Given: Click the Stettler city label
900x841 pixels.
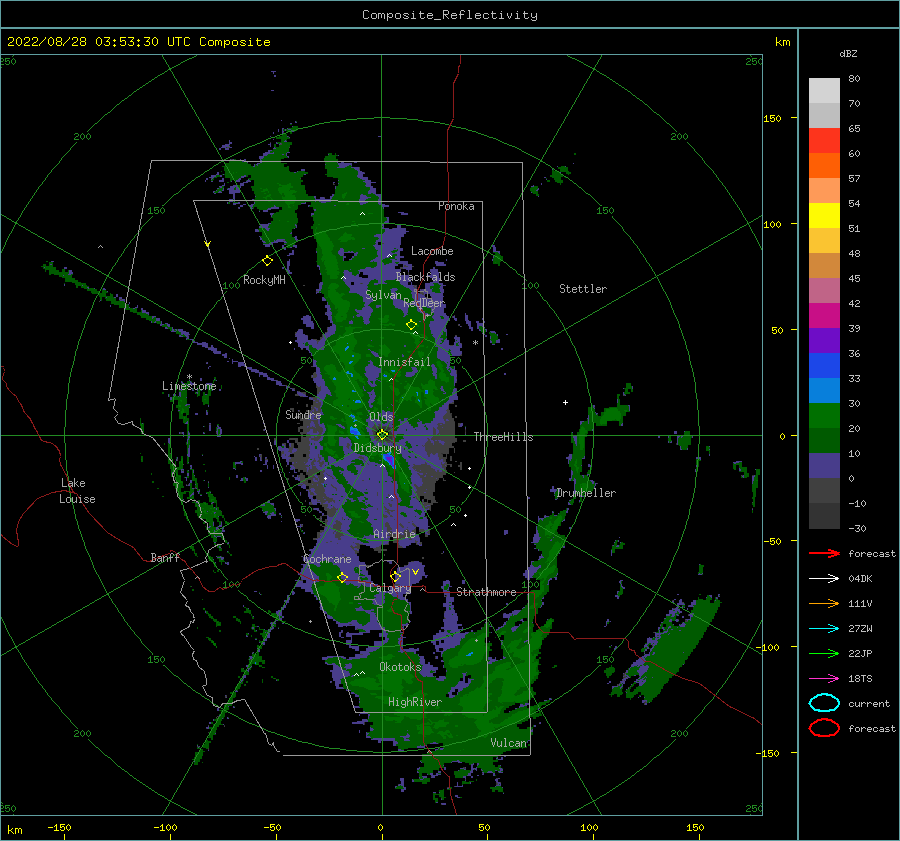Looking at the screenshot, I should [583, 289].
